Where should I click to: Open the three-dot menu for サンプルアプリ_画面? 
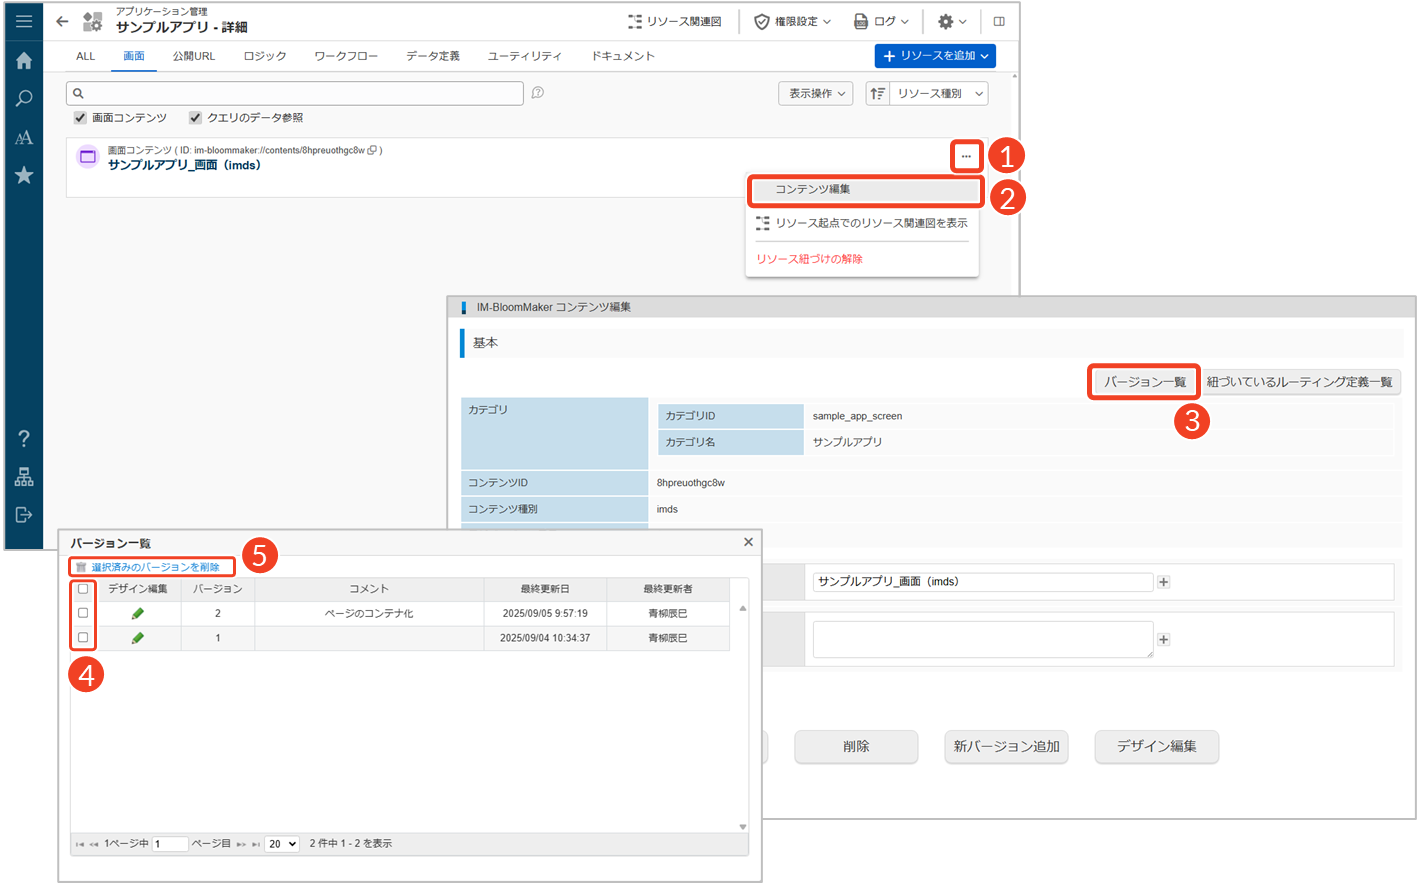[966, 156]
